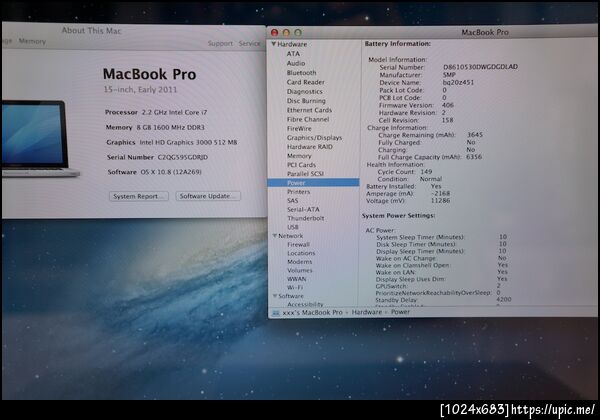The image size is (600, 420).
Task: Click the Processor text 2.2 GHz Intel Core i7
Action: (174, 112)
